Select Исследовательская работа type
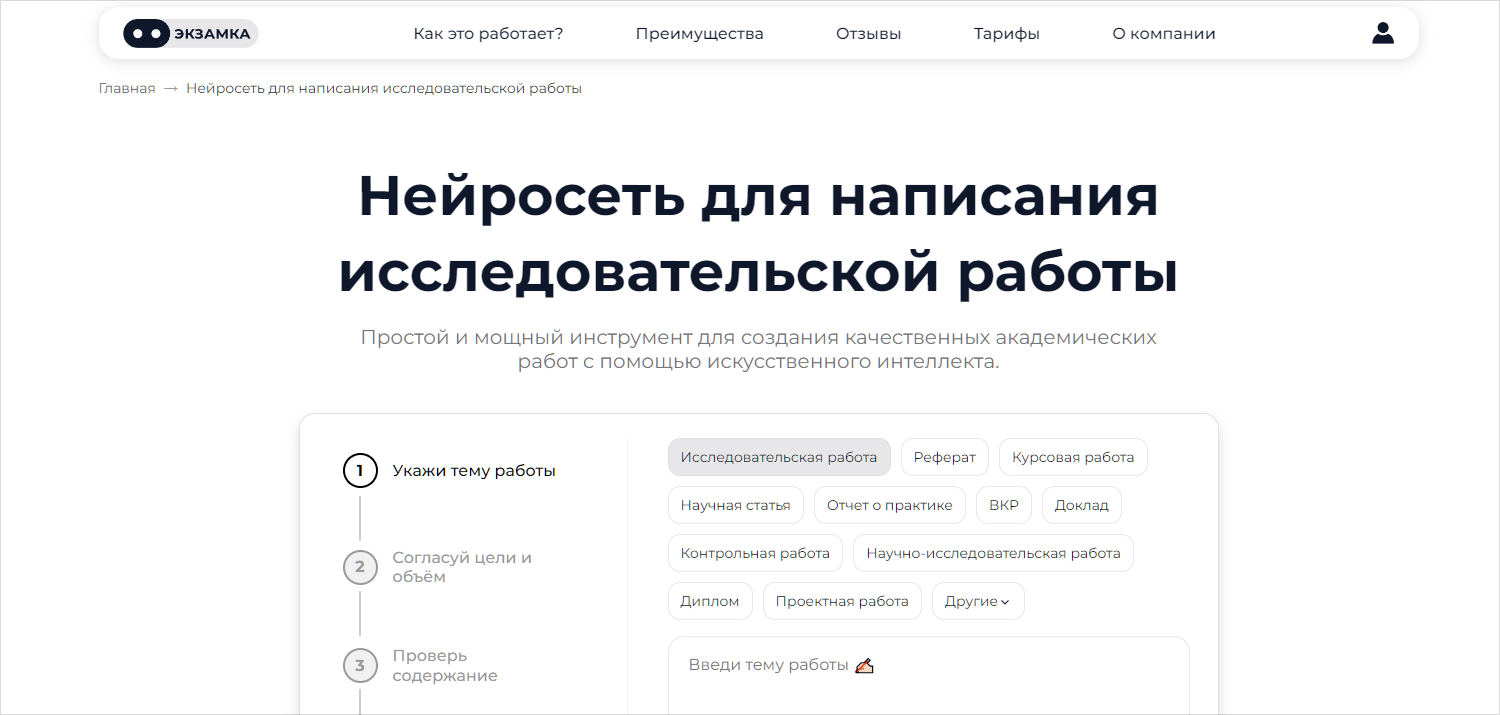The height and width of the screenshot is (715, 1500). click(778, 457)
